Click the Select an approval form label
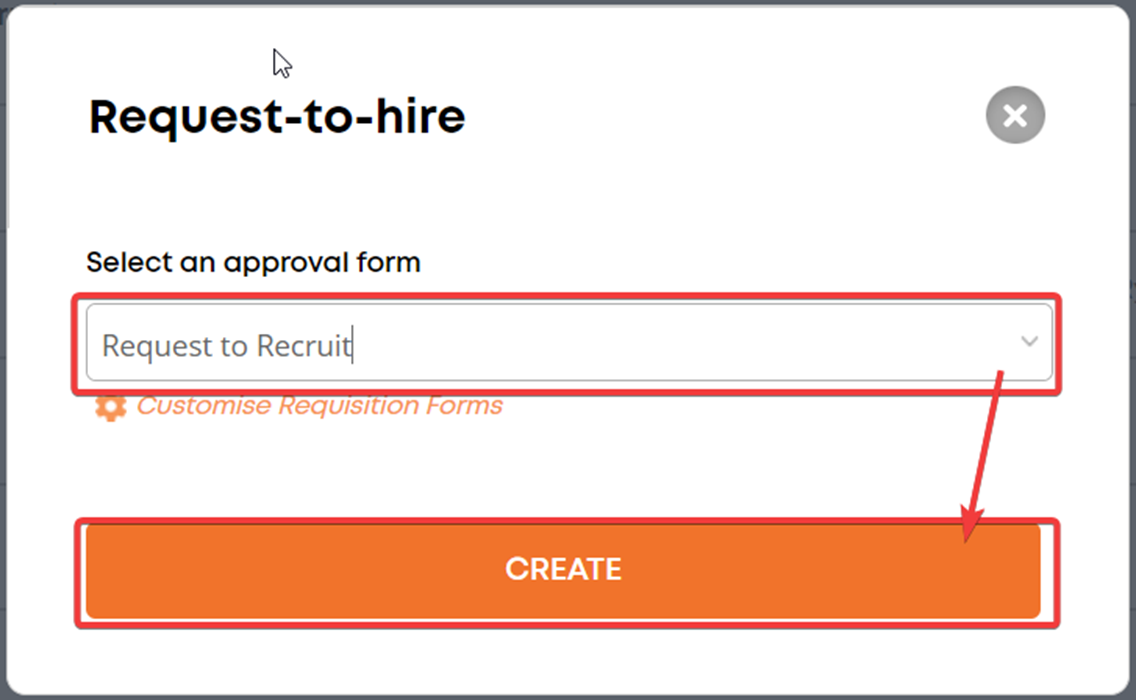Viewport: 1136px width, 700px height. (253, 262)
